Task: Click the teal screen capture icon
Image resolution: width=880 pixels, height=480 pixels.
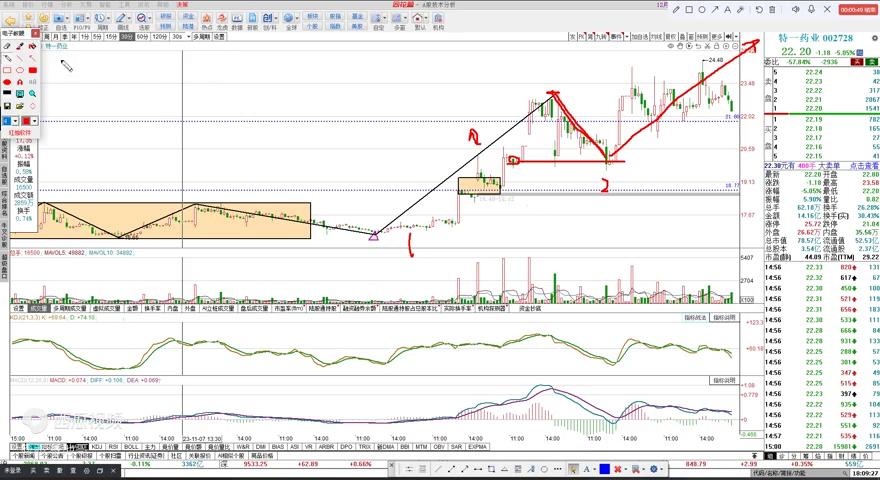Action: 20,94
